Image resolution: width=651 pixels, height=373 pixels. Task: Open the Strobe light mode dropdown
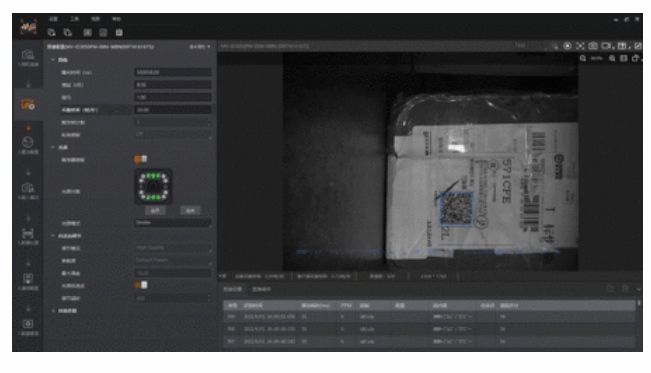pos(172,223)
